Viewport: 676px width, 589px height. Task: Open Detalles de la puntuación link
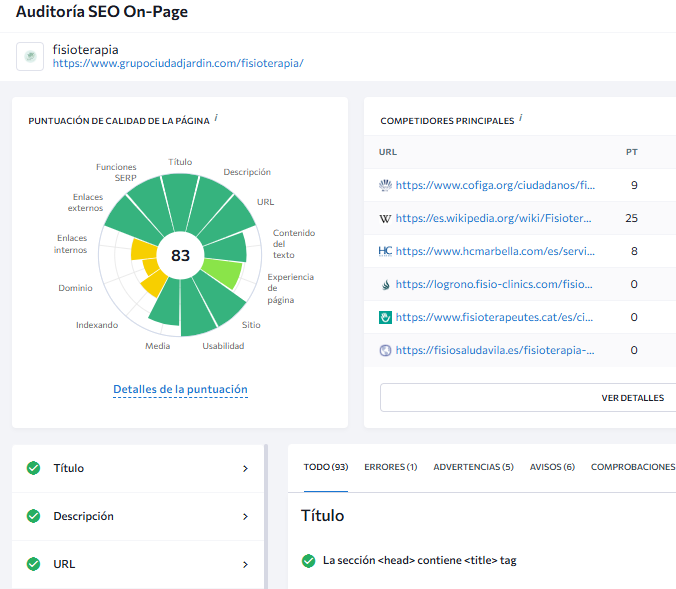coord(180,389)
